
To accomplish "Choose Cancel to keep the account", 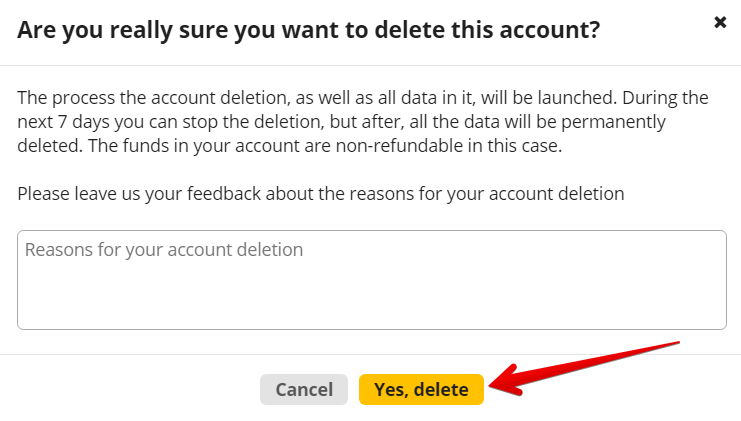I will coord(303,389).
